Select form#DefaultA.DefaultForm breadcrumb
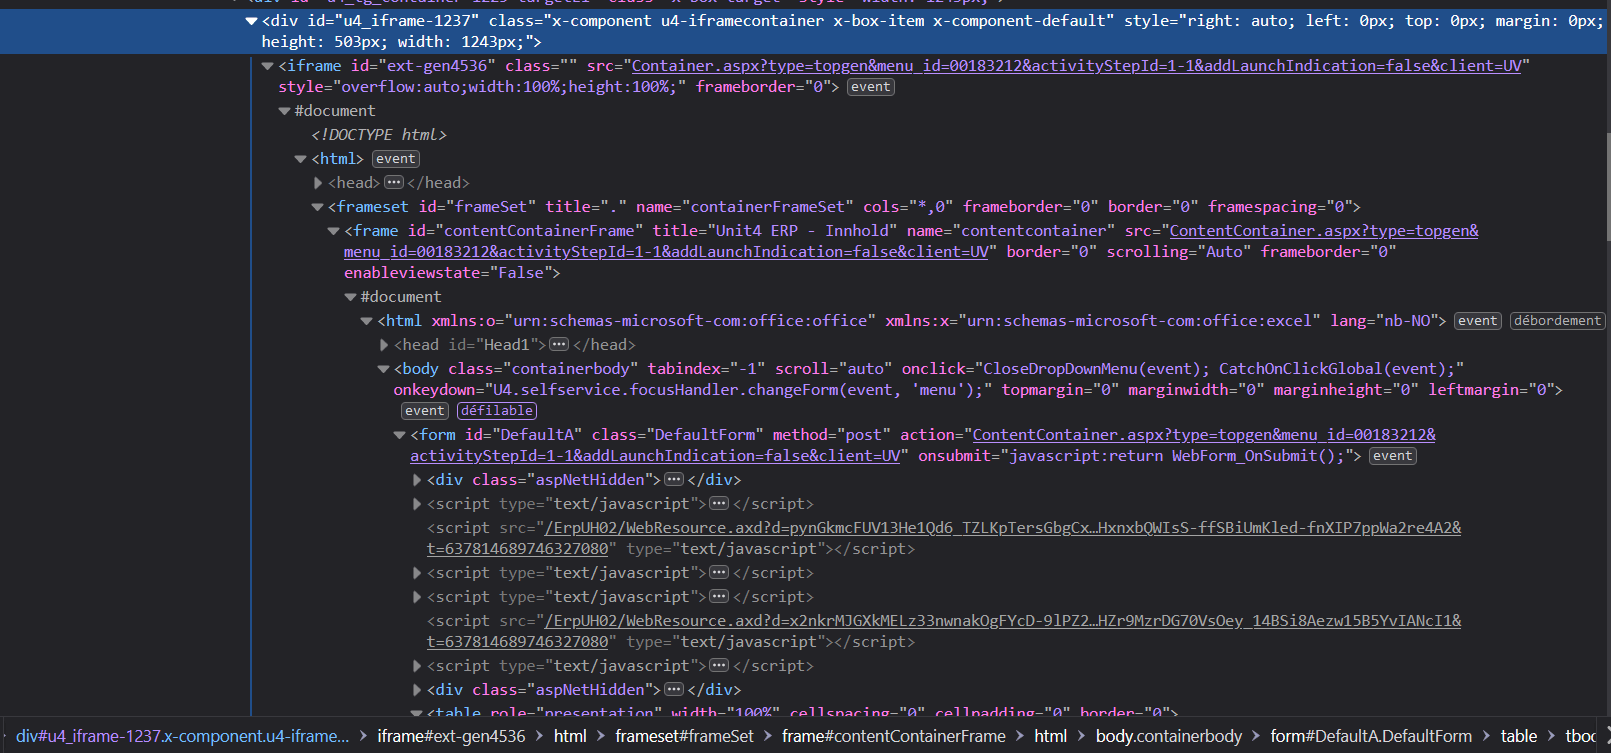Screen dimensions: 1611x753 pyautogui.click(x=1371, y=736)
